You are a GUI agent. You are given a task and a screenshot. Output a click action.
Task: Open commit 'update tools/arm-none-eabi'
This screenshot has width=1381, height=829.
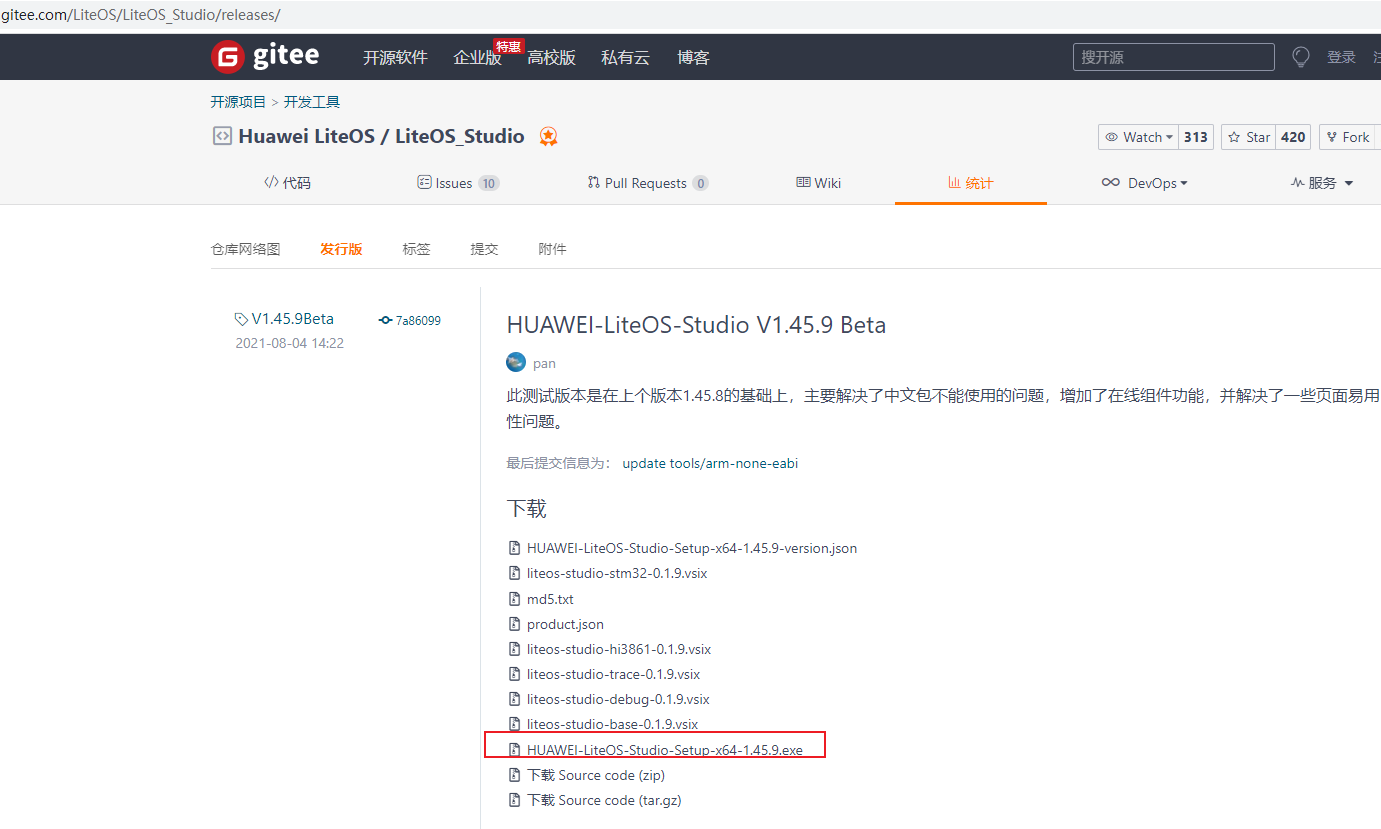pyautogui.click(x=710, y=464)
